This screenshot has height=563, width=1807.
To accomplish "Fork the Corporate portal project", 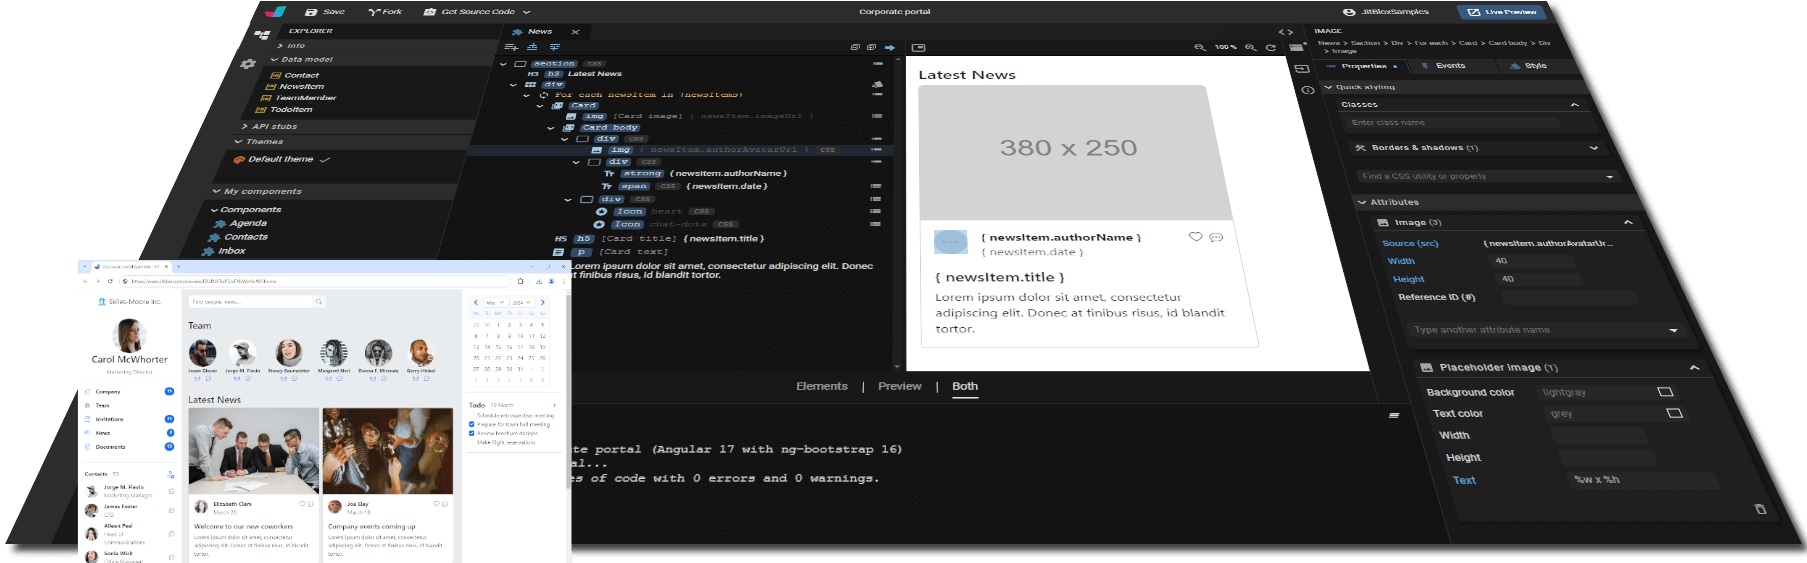I will click(x=385, y=12).
